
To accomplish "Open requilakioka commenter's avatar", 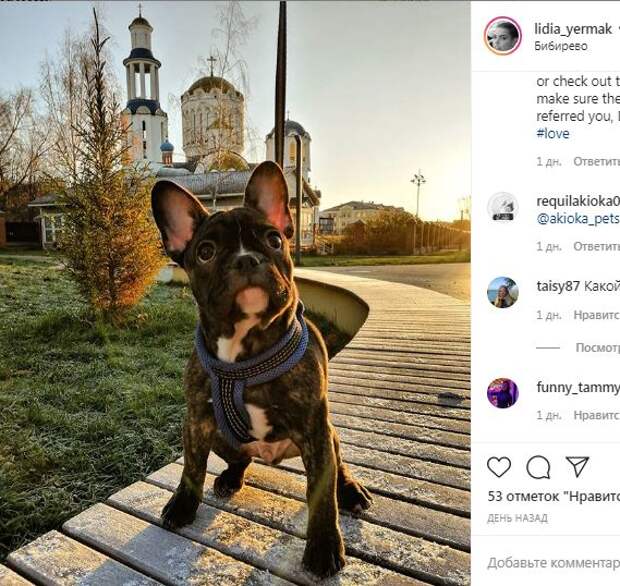I will click(503, 207).
